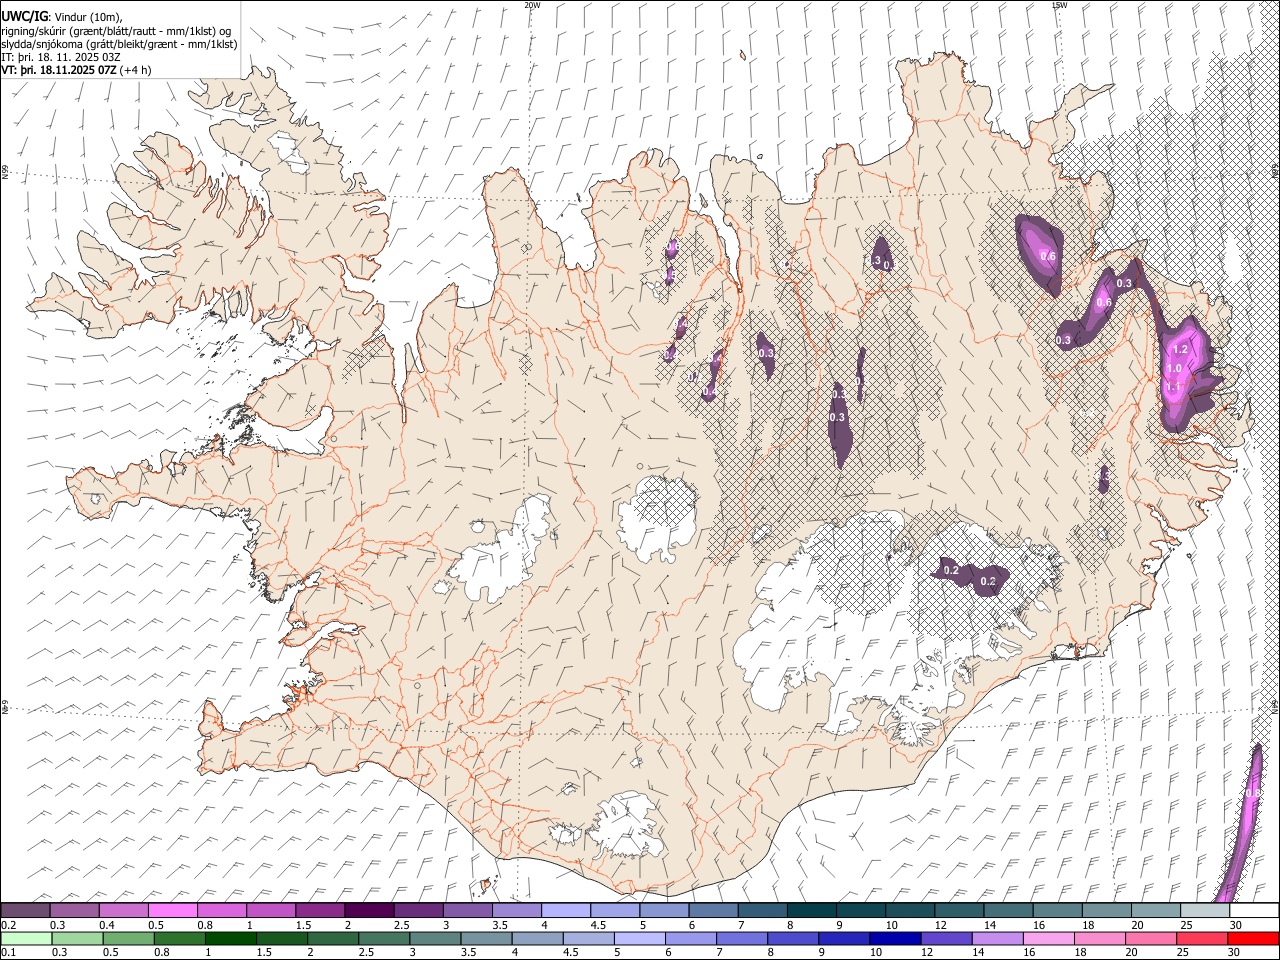Pick the light pink 16 swatch in lower legend
The width and height of the screenshot is (1280, 960).
[x=1048, y=938]
